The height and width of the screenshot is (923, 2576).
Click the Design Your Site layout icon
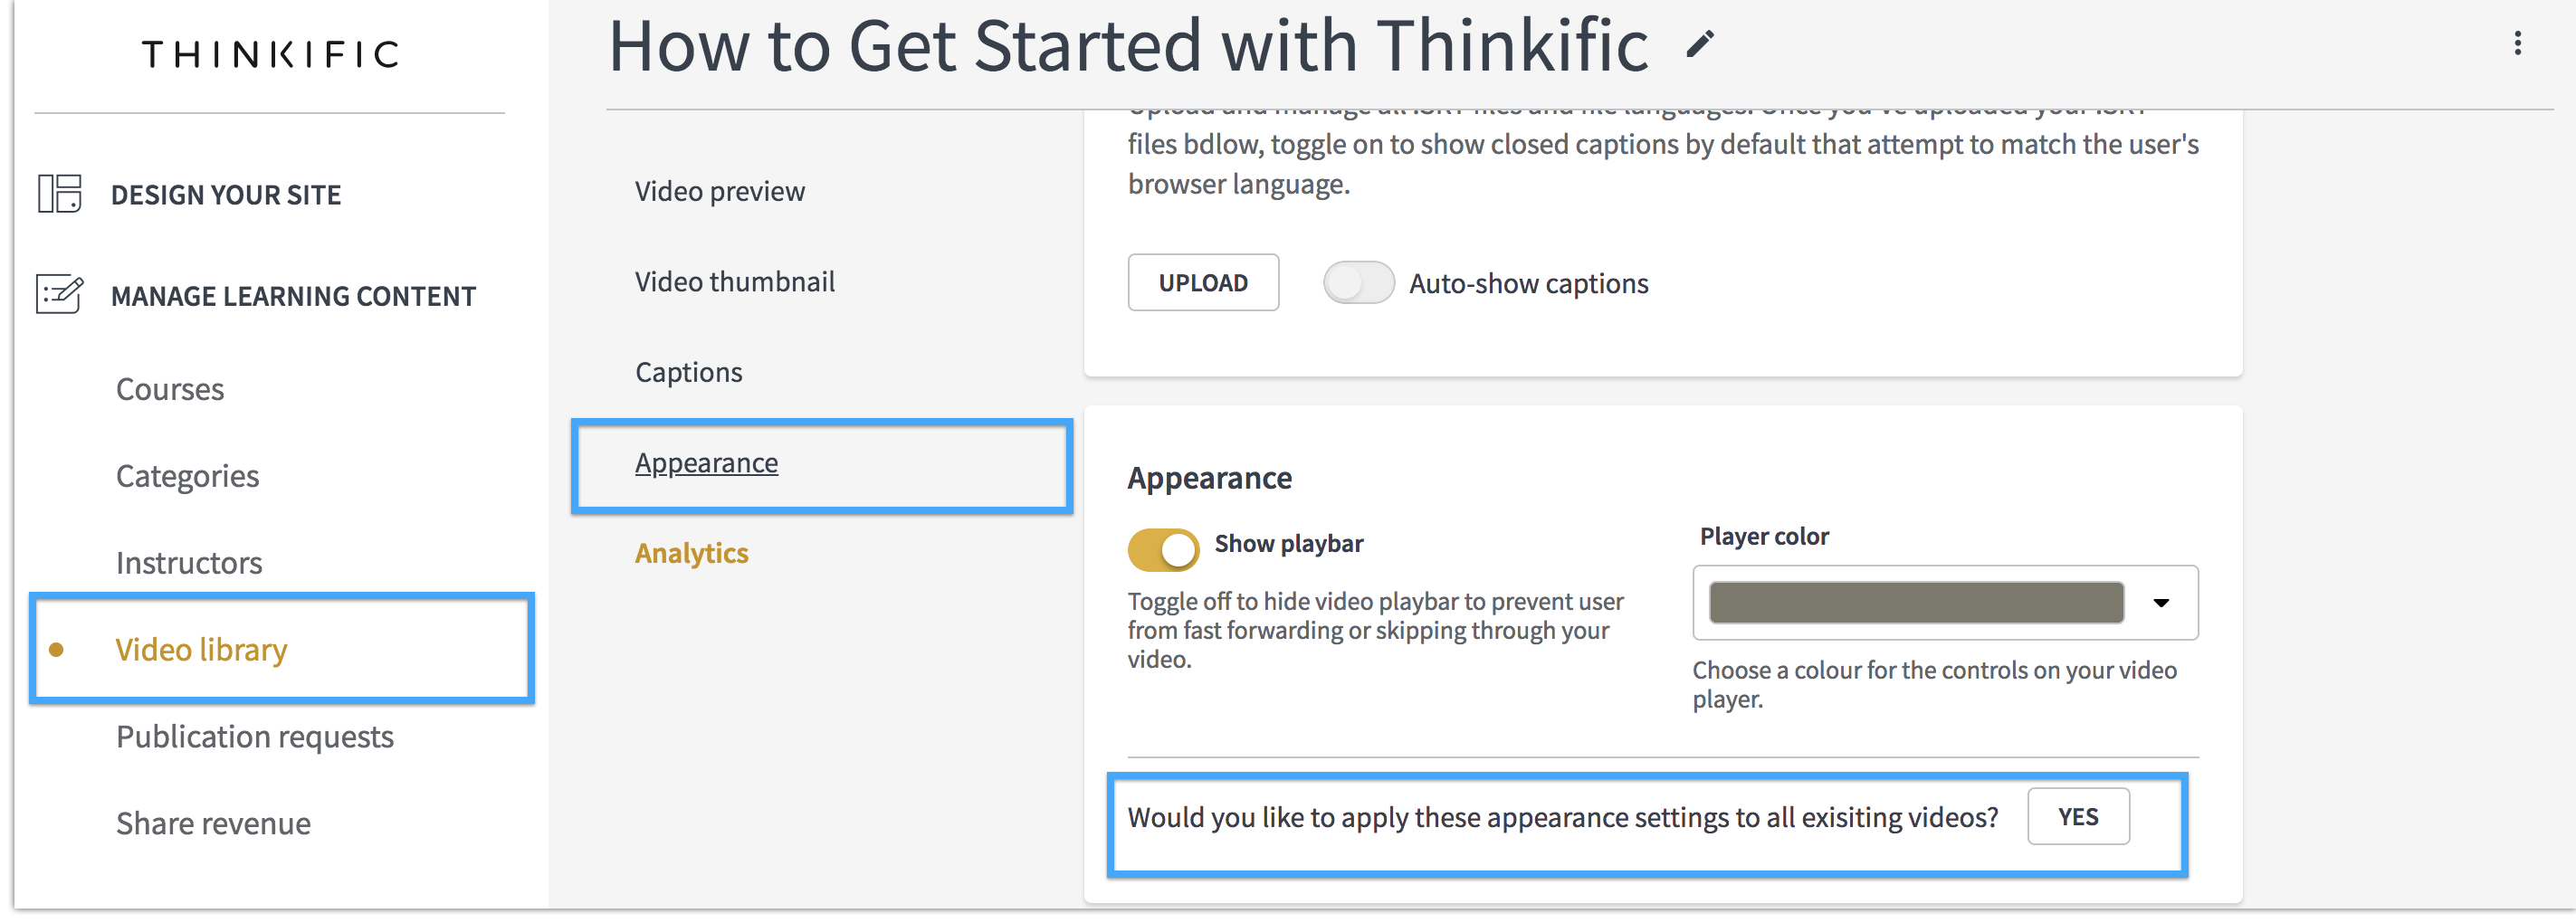click(60, 193)
